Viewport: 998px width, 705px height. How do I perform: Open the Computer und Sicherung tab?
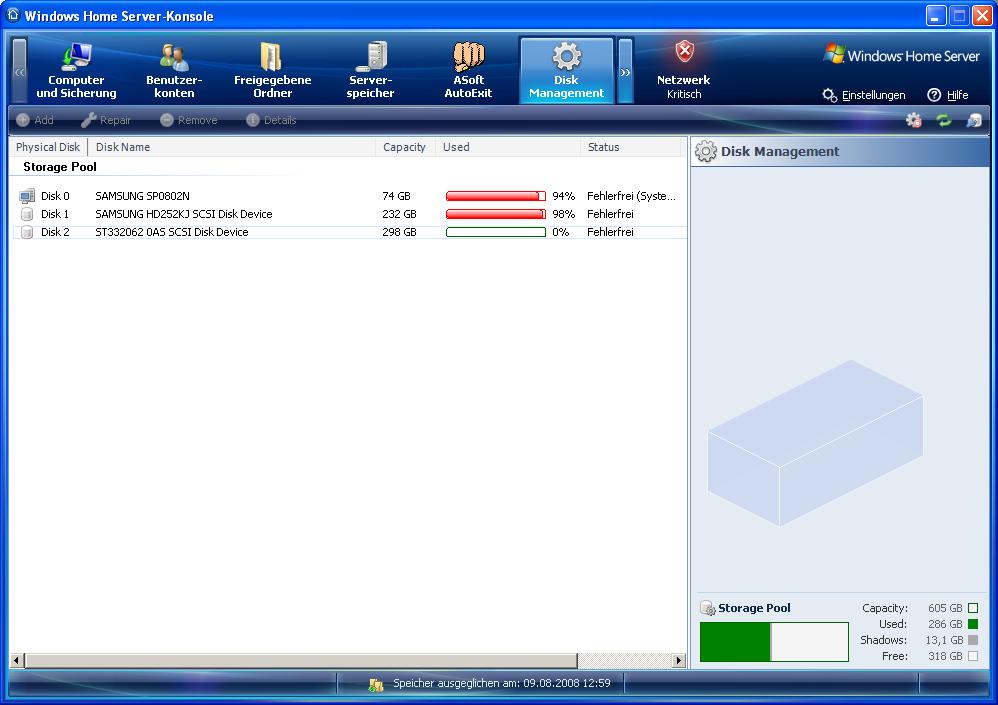76,71
